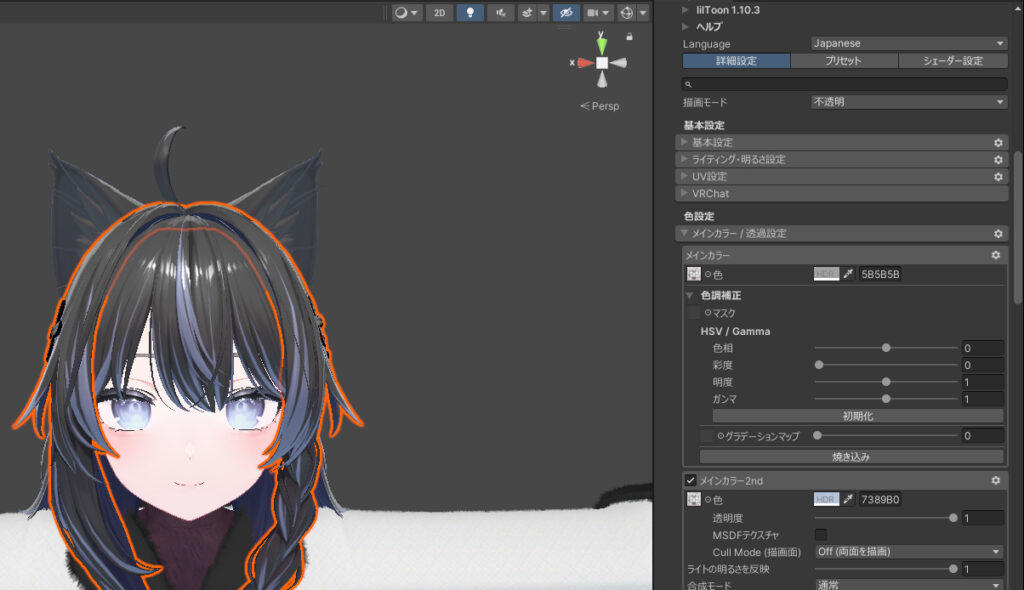
Task: Click the 7389B0 HDR color swatch
Action: (x=826, y=499)
